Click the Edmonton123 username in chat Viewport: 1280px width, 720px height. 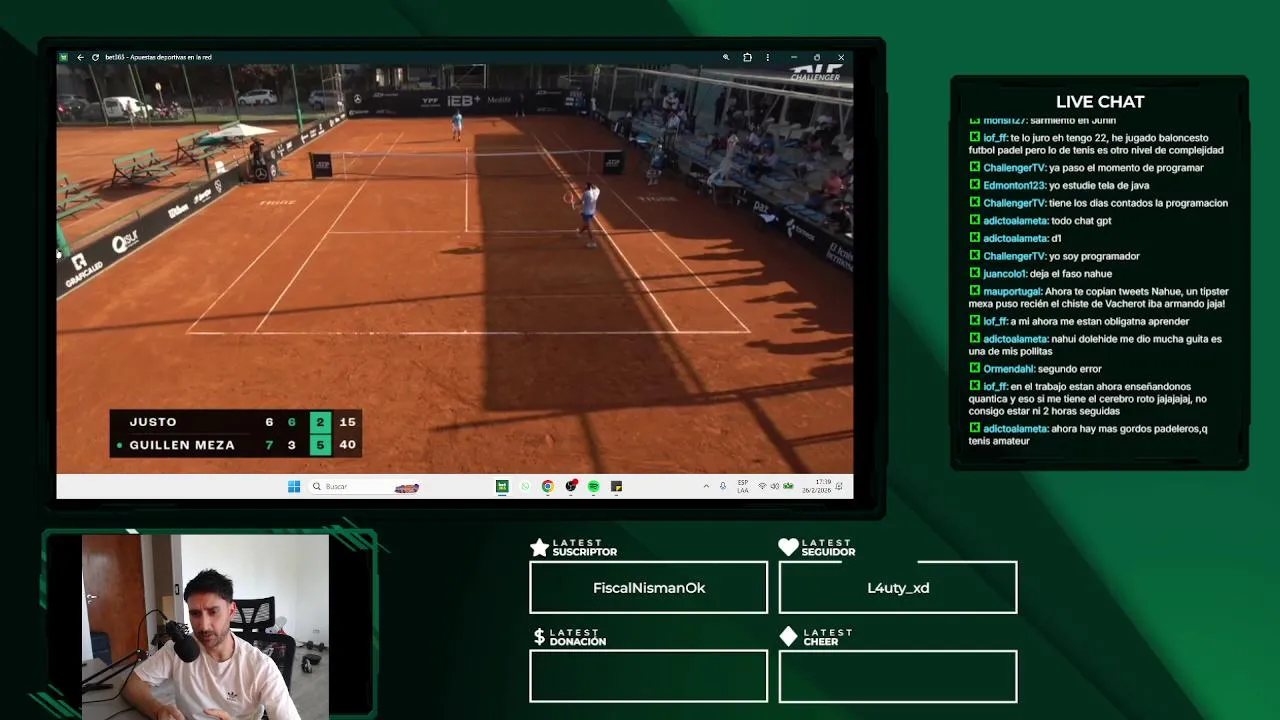tap(1014, 185)
